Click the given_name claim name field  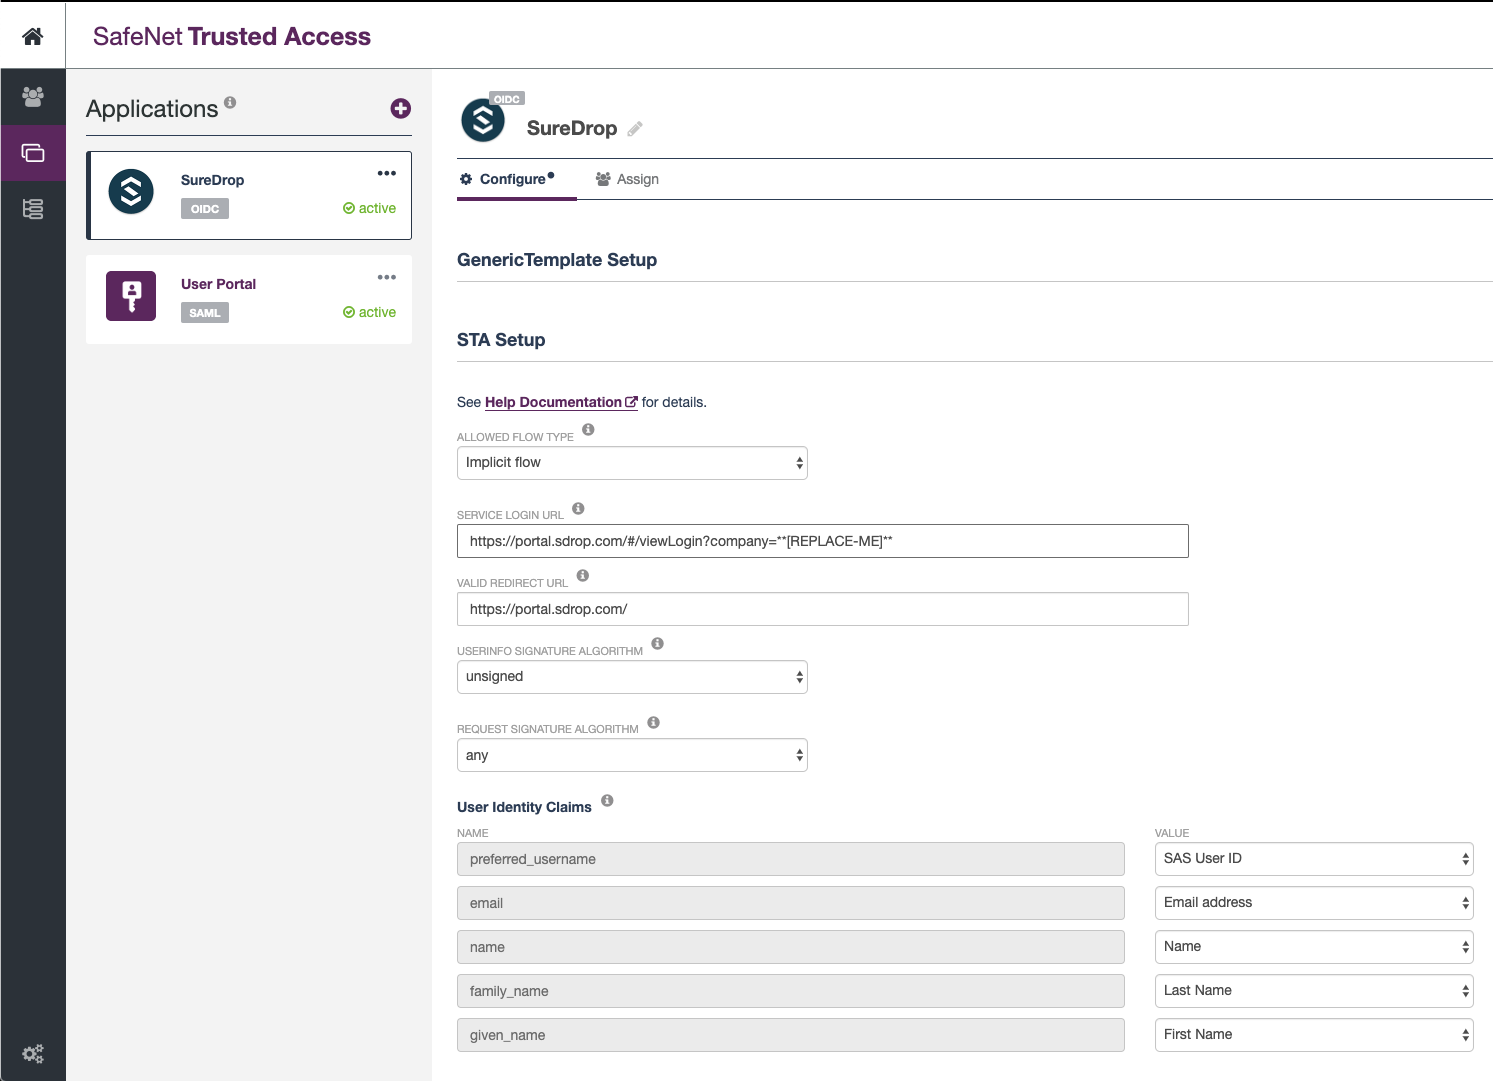coord(791,1035)
